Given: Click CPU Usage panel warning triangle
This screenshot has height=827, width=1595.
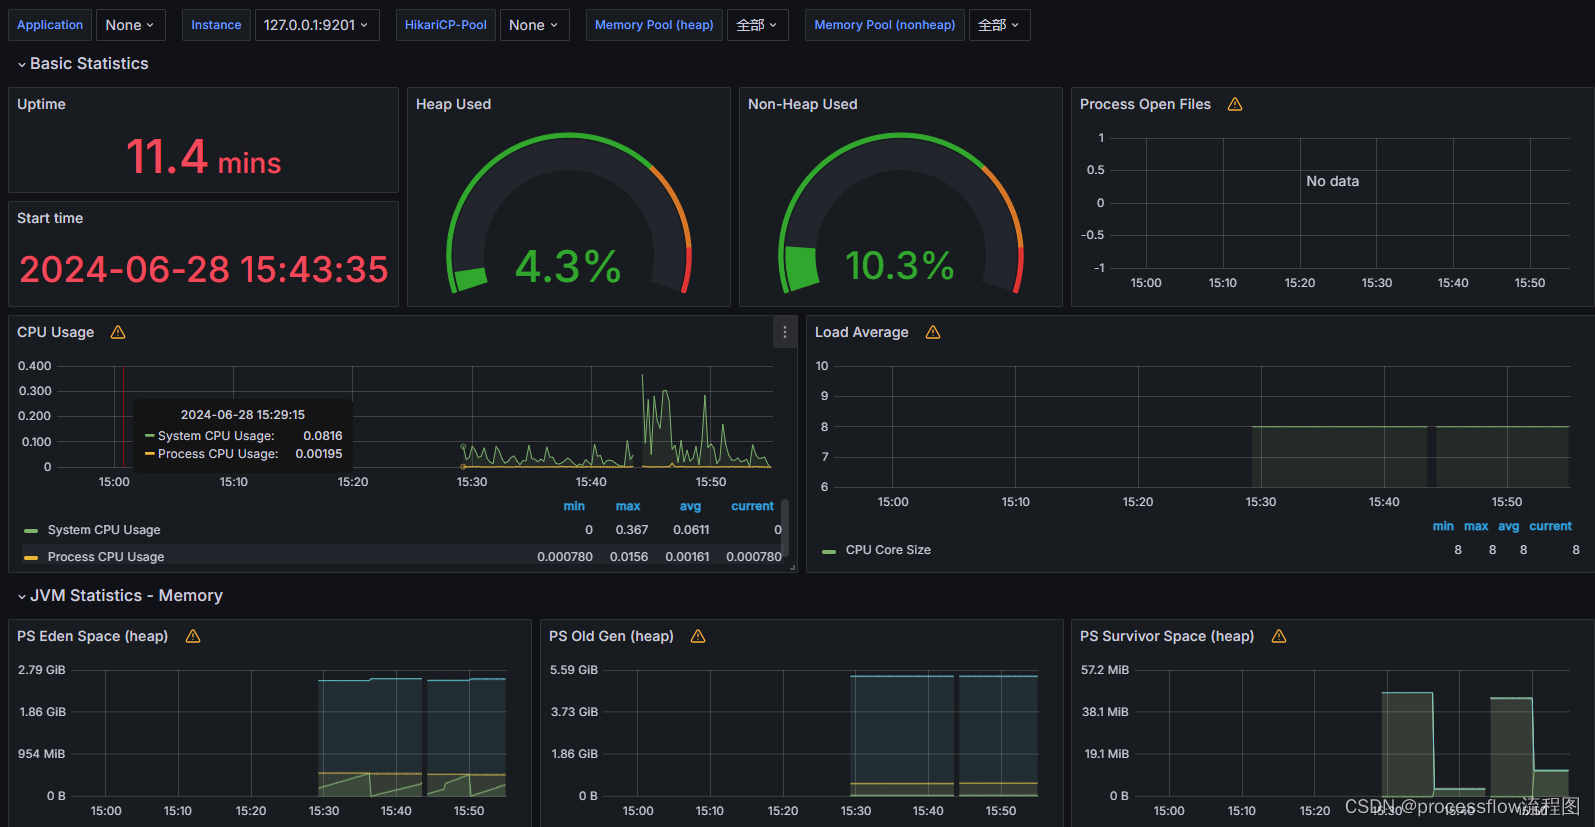Looking at the screenshot, I should 118,332.
